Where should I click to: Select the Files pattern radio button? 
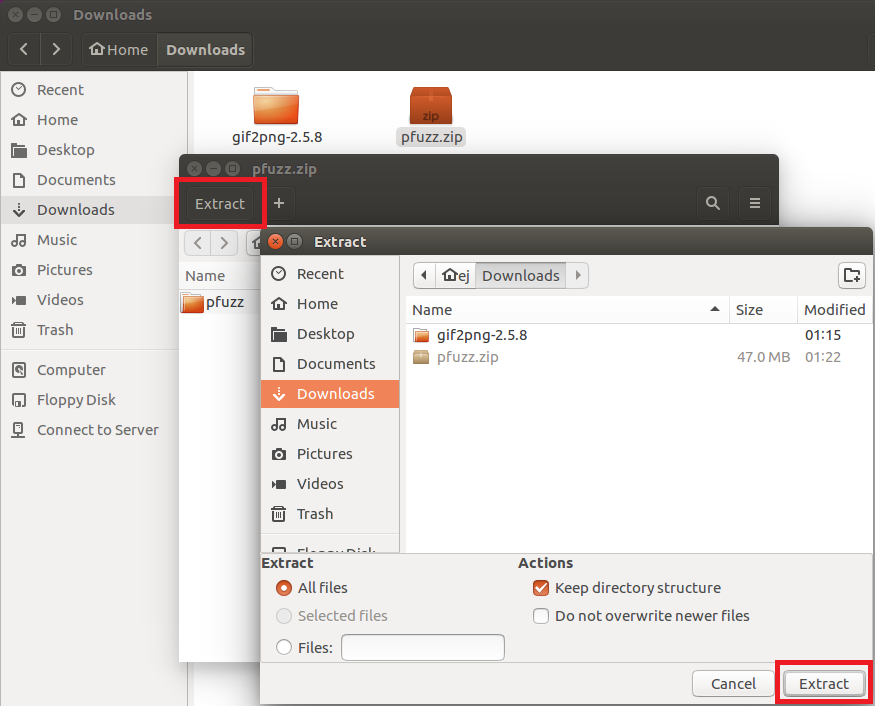click(284, 648)
